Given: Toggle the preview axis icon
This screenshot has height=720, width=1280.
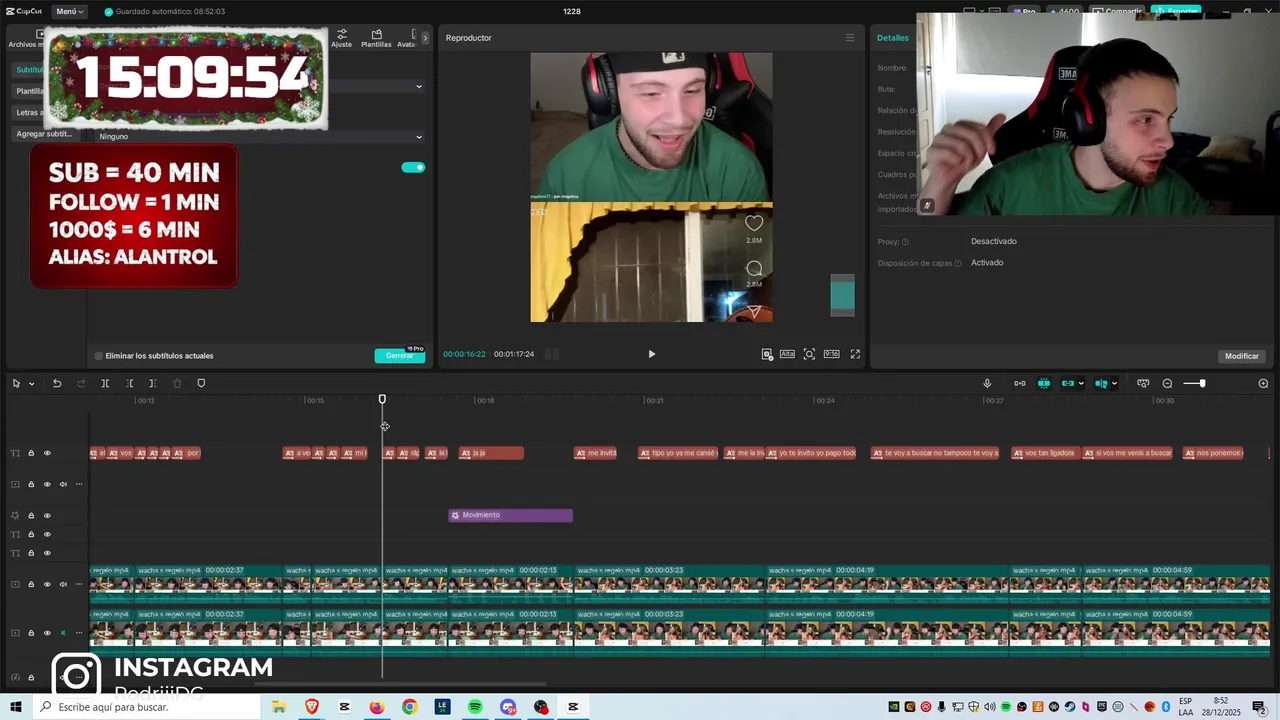Looking at the screenshot, I should (1100, 383).
